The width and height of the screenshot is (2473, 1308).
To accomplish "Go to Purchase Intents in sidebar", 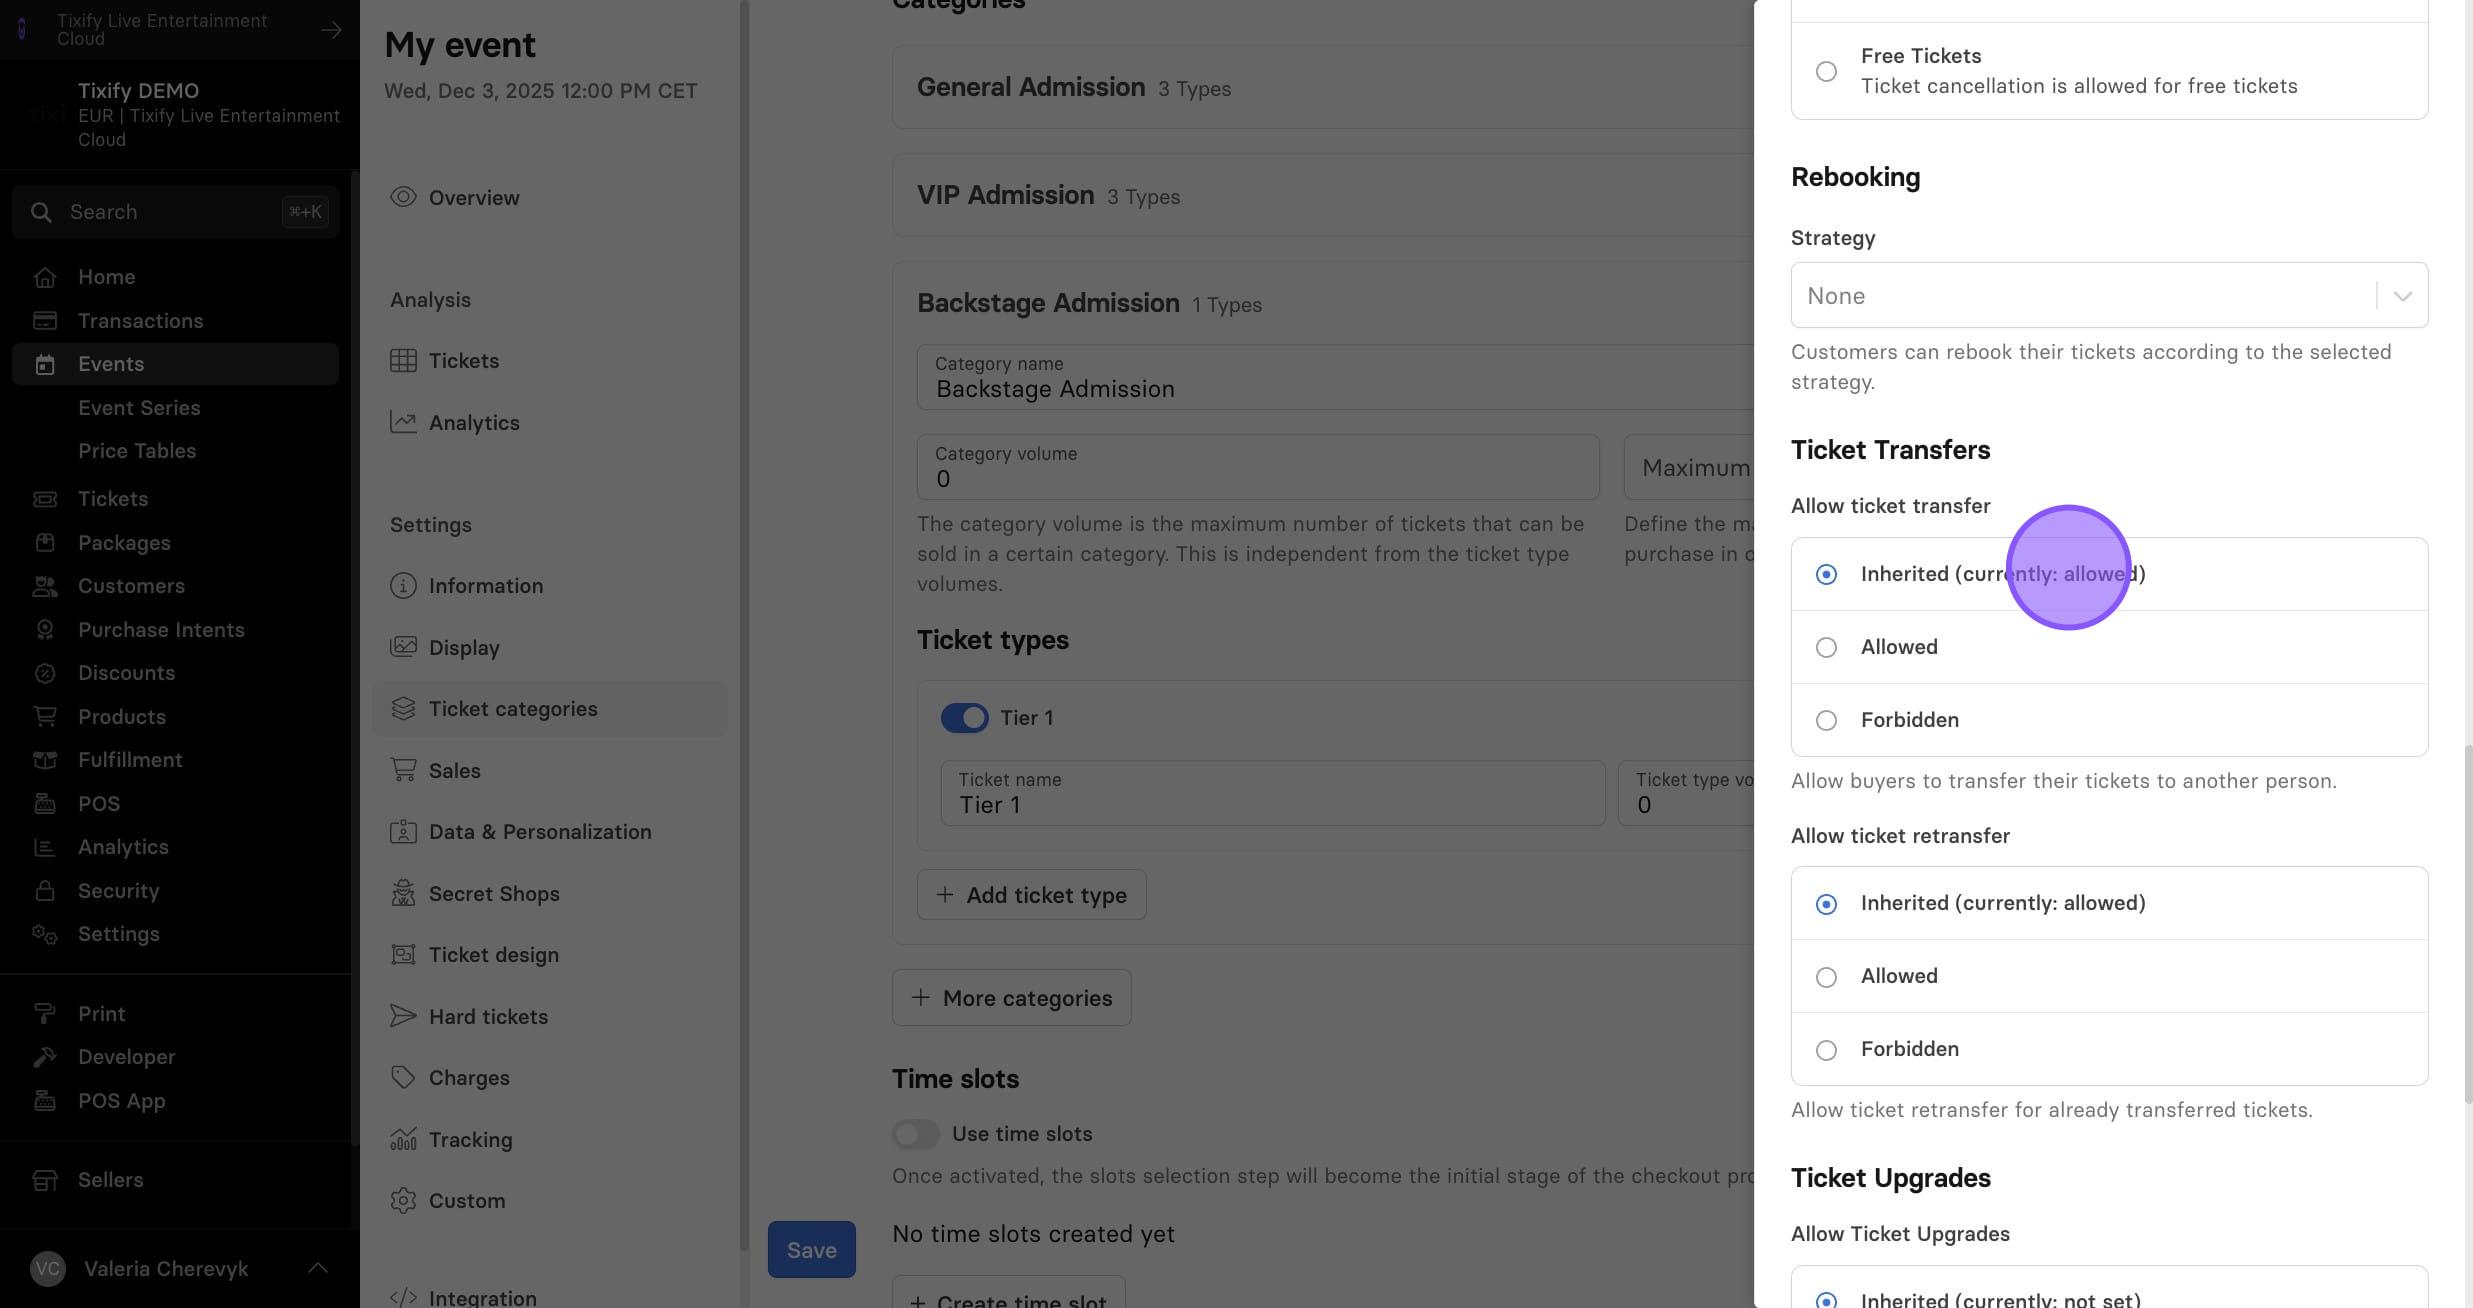I will click(161, 630).
